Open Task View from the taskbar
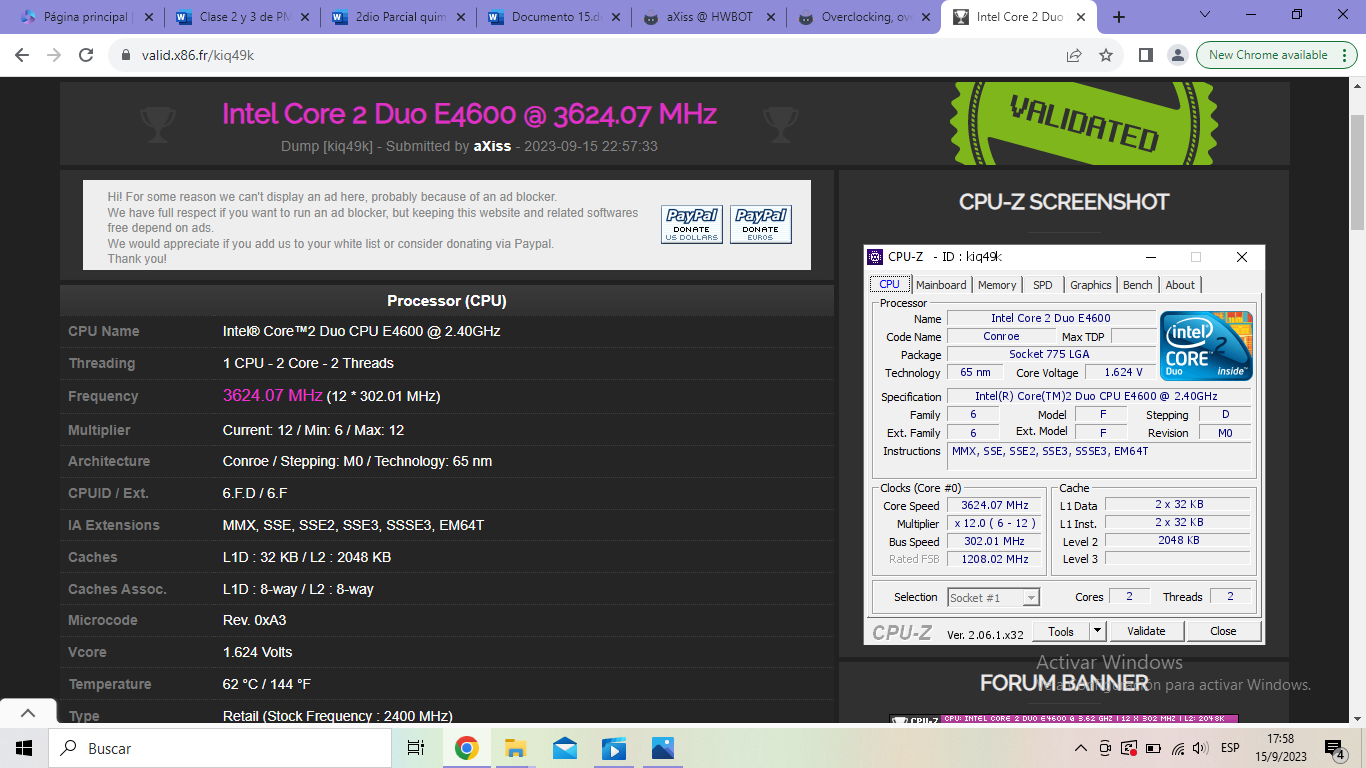 click(416, 748)
